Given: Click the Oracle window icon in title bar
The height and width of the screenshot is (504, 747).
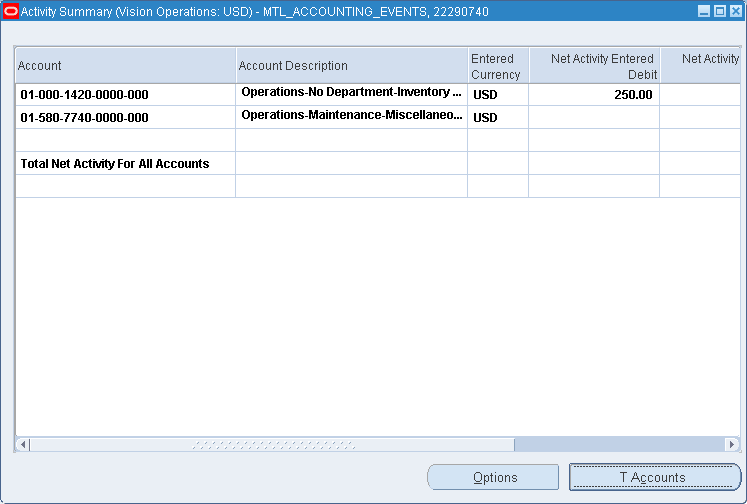Looking at the screenshot, I should click(10, 11).
